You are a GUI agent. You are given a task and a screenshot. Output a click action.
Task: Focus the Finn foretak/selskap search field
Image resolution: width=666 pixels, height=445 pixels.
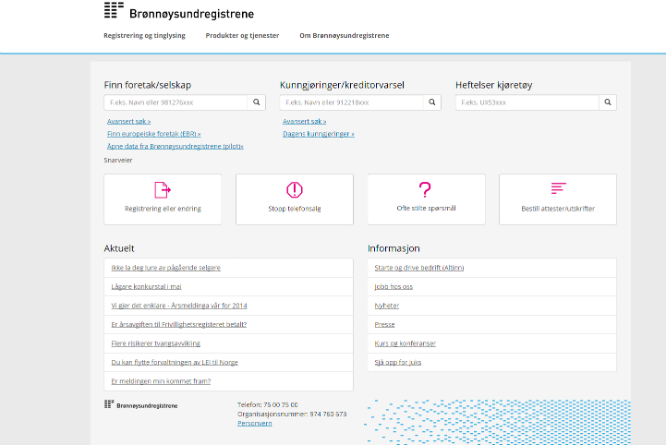176,102
